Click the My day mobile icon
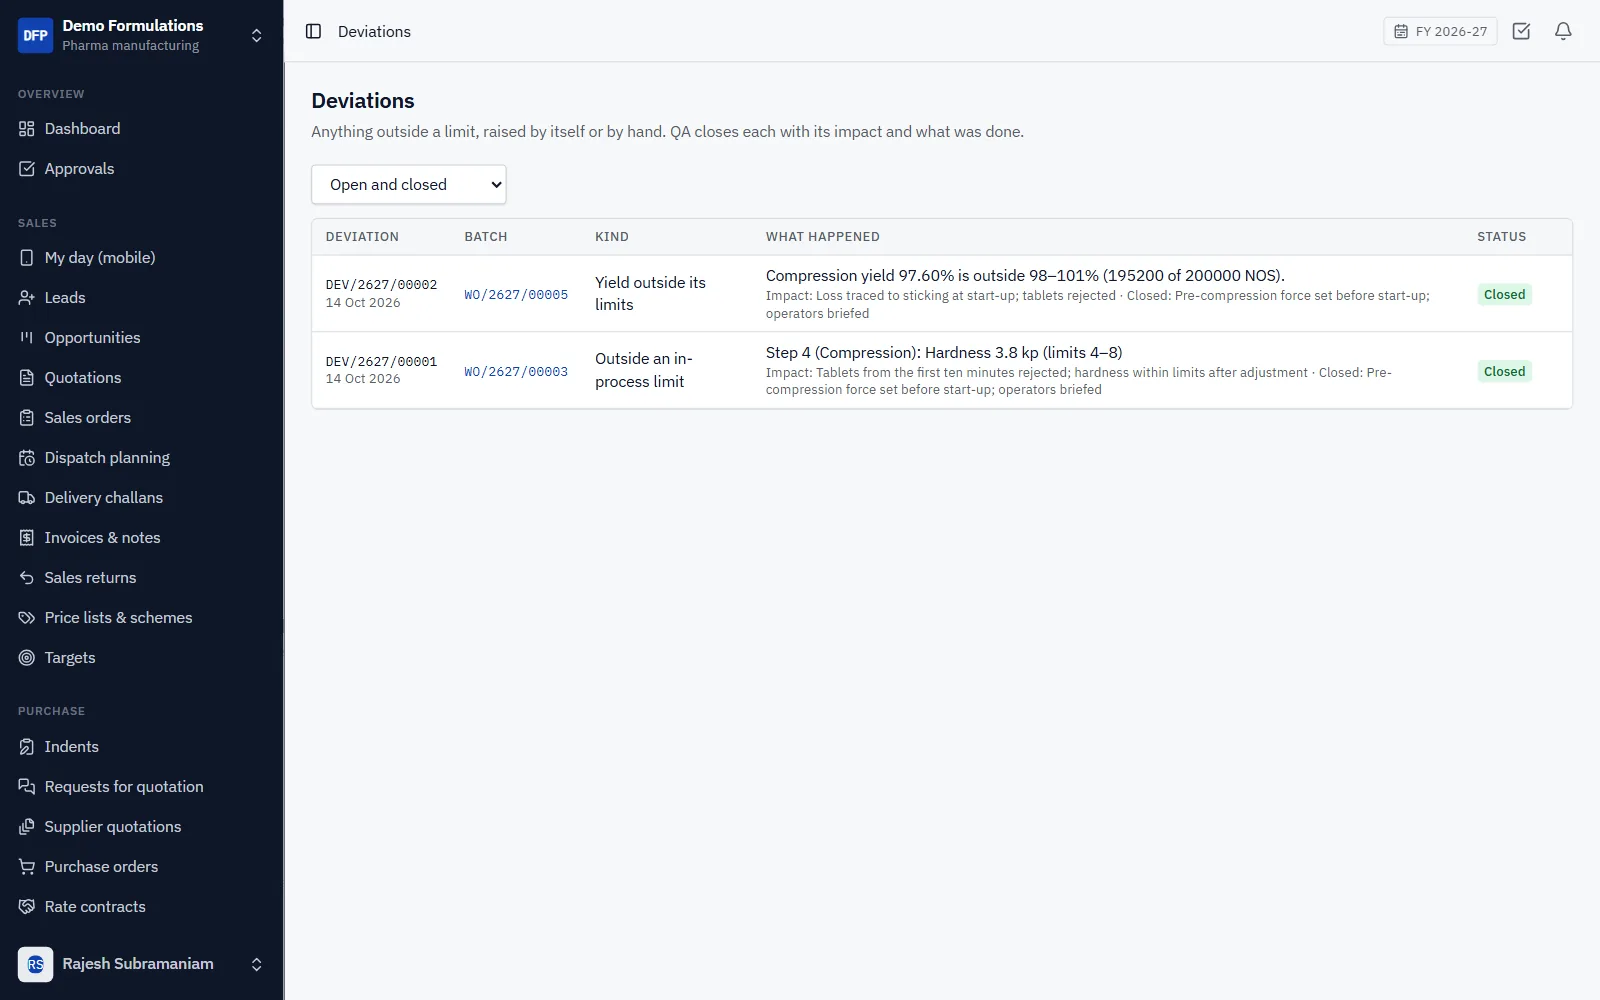Screen dimensions: 1600x1000 click(27, 258)
